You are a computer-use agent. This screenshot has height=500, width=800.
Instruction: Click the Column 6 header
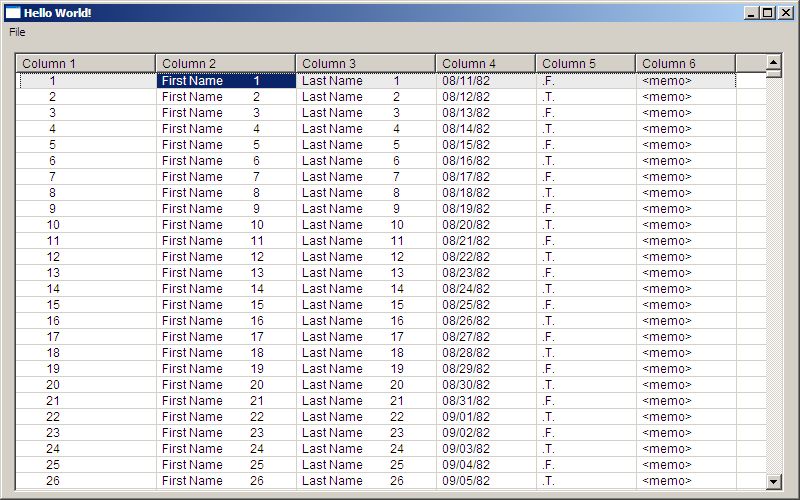[x=685, y=64]
